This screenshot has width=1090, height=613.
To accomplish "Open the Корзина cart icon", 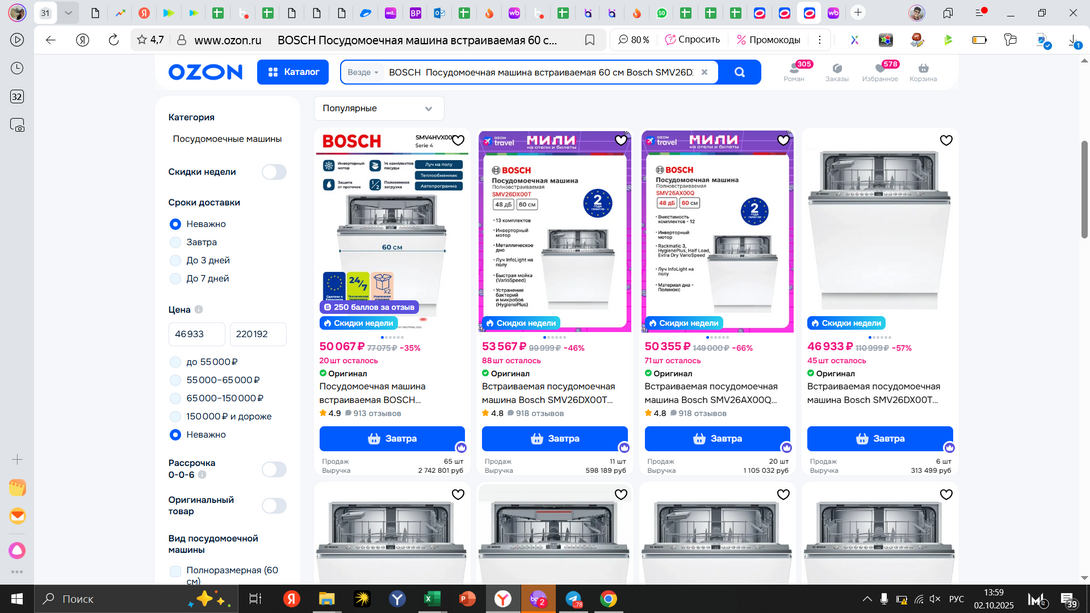I will click(x=923, y=72).
